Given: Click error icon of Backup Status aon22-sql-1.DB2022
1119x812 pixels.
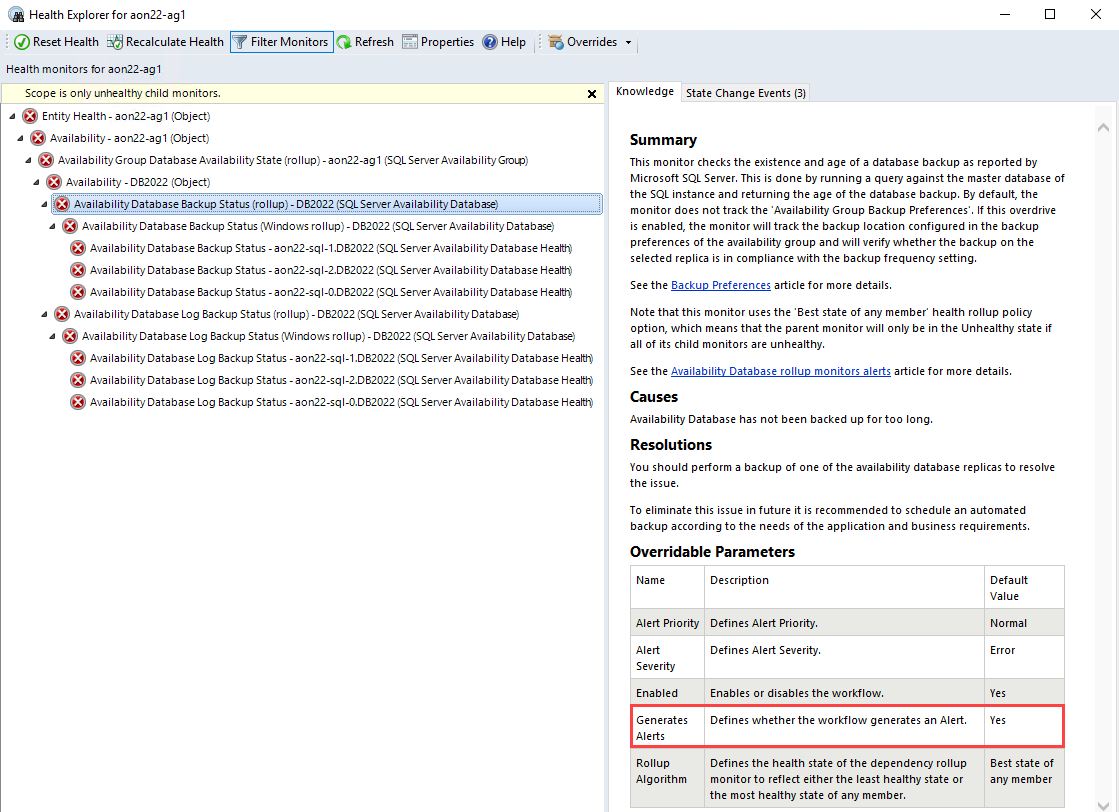Looking at the screenshot, I should pos(78,248).
